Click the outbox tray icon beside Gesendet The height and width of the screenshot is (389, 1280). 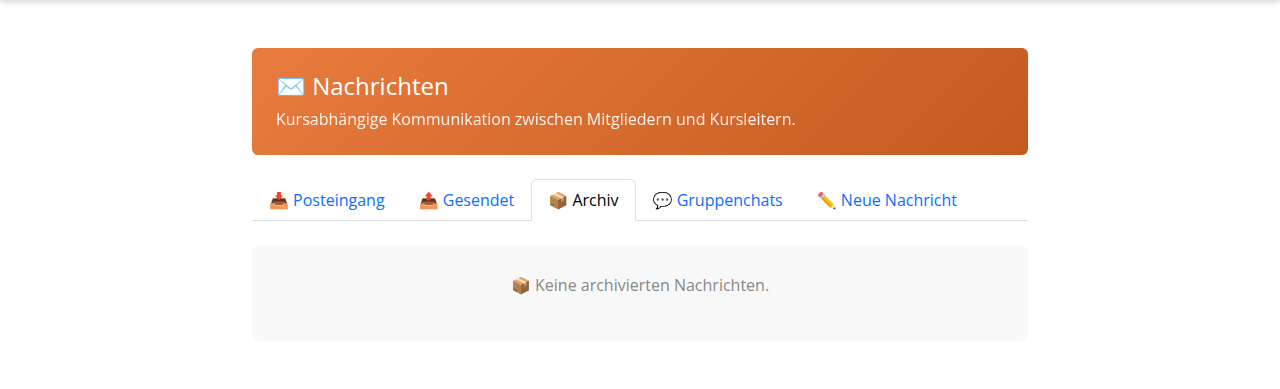coord(429,201)
